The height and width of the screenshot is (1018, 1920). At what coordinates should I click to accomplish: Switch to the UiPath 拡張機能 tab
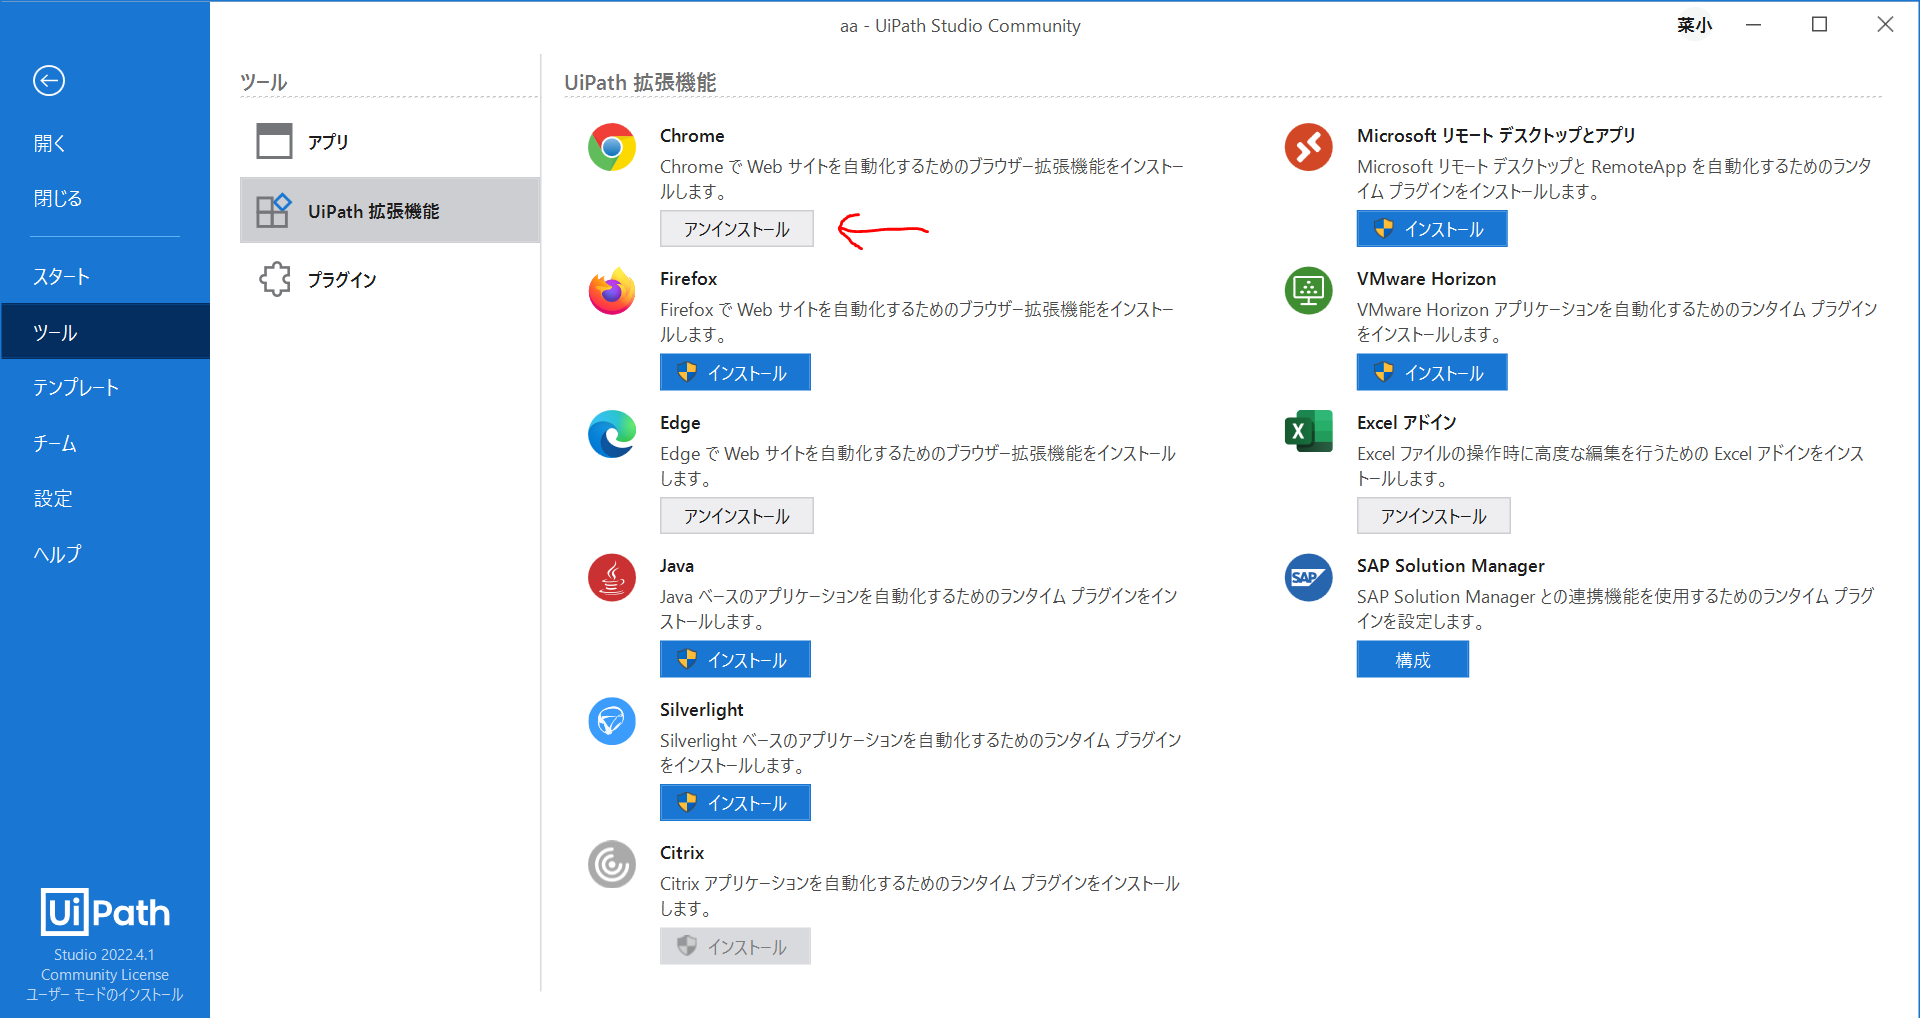click(390, 210)
